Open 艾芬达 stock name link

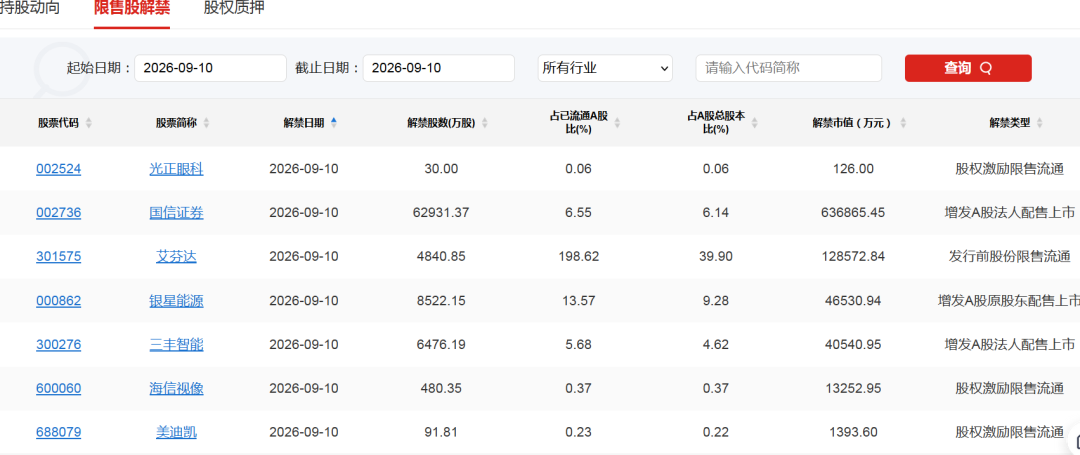pos(176,257)
